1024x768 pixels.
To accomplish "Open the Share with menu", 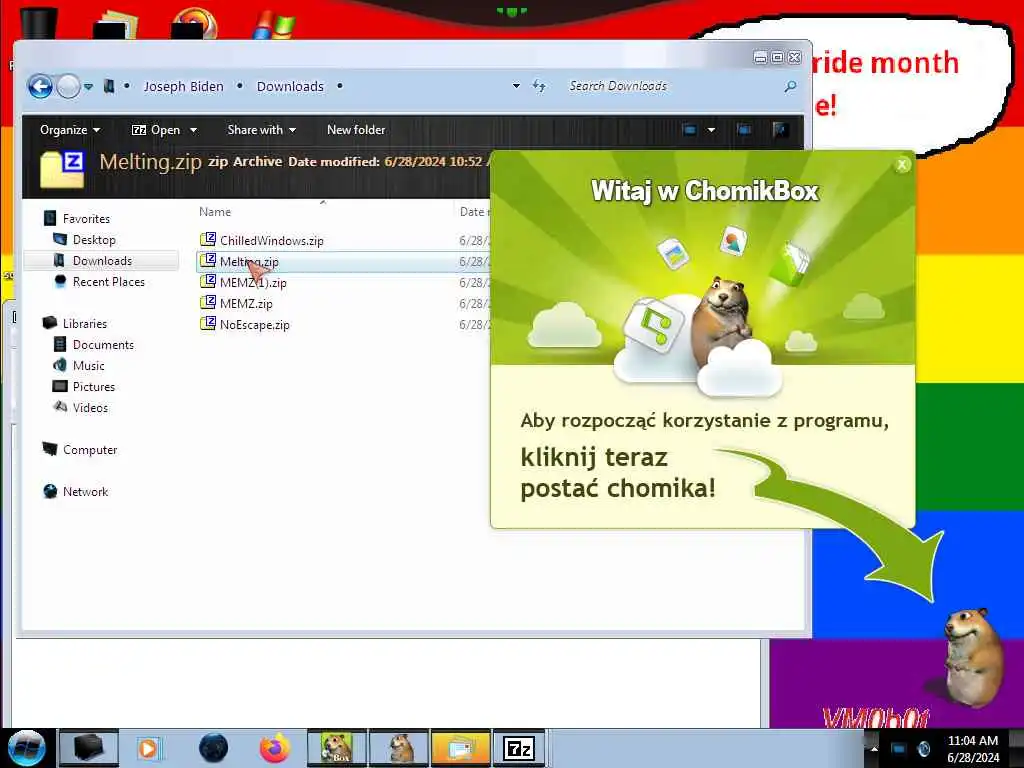I will 261,130.
